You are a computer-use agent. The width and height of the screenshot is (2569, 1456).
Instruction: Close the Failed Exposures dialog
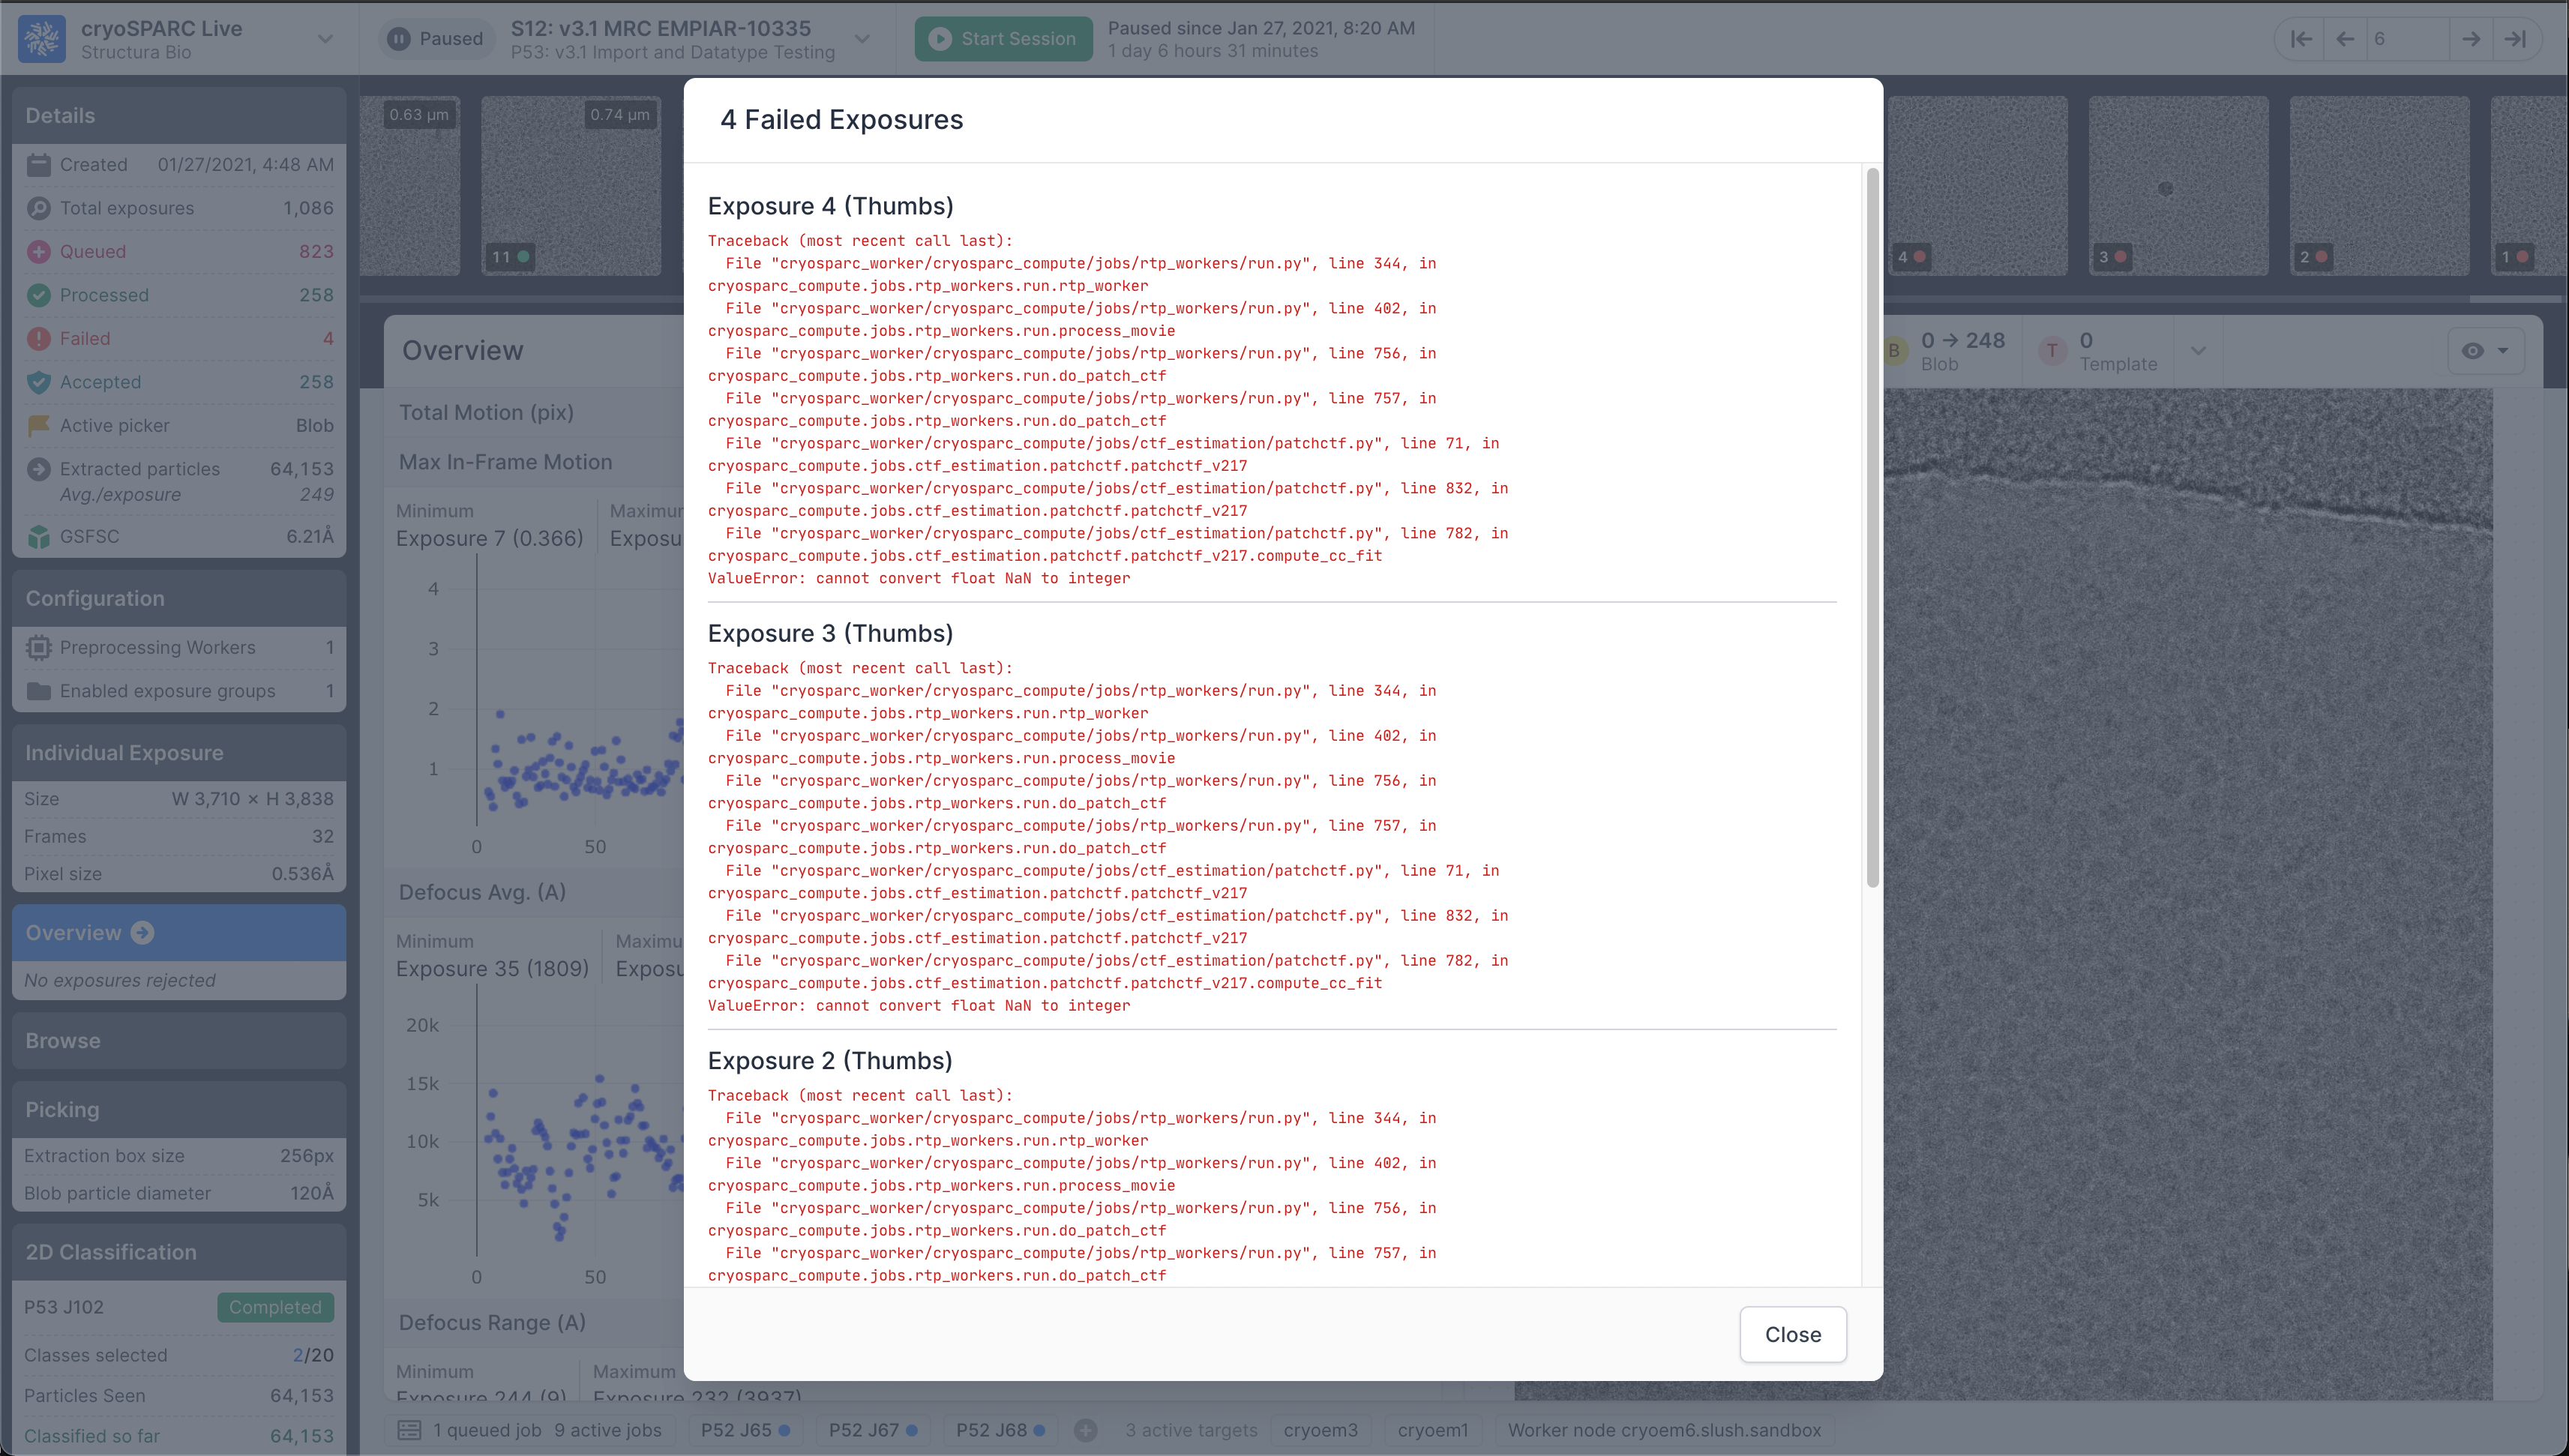(1792, 1334)
